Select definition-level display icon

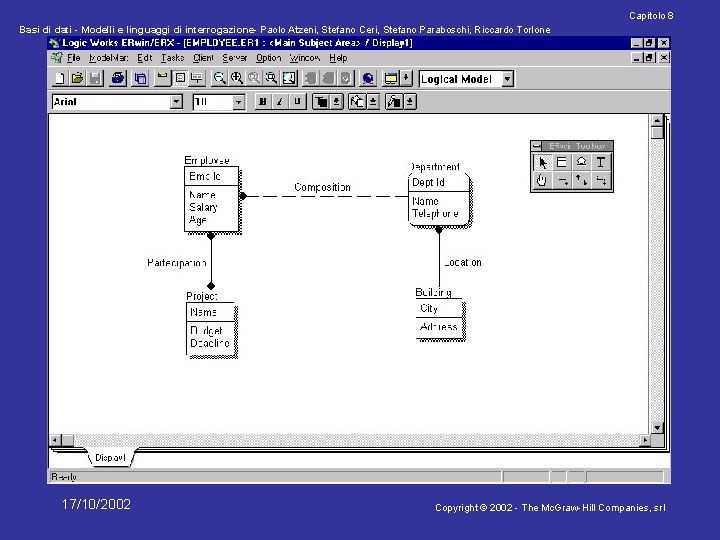(197, 79)
